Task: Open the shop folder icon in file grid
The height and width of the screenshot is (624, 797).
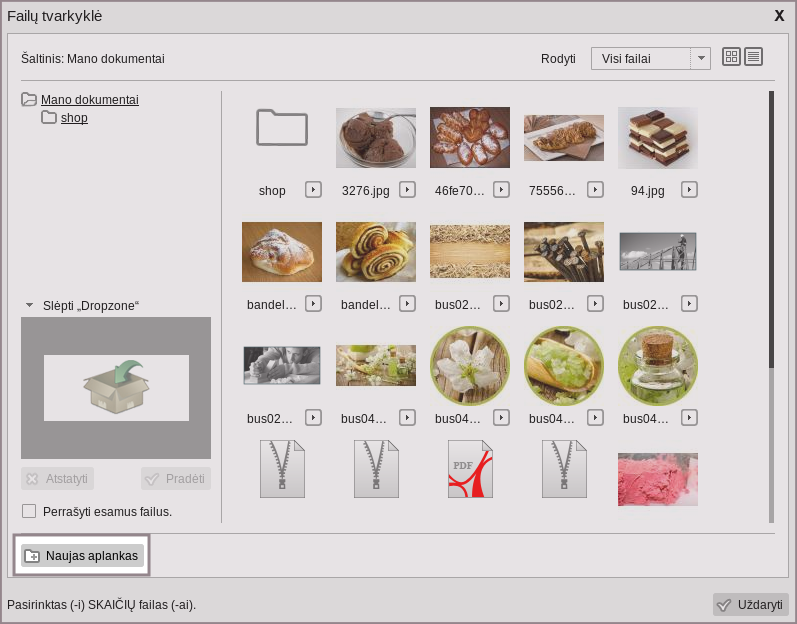Action: click(x=282, y=128)
